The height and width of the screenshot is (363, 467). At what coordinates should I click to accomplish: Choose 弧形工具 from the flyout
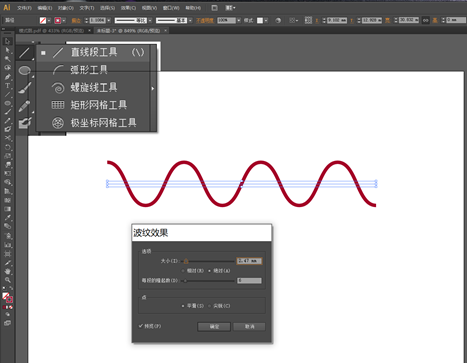click(93, 70)
